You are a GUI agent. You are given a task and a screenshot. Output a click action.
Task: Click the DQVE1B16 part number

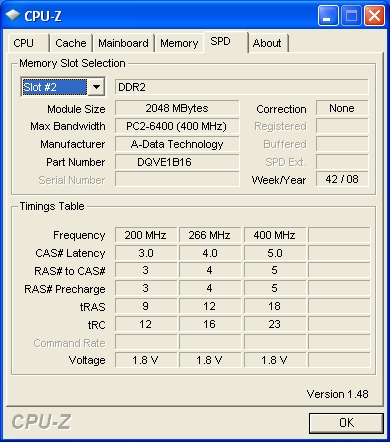click(177, 162)
